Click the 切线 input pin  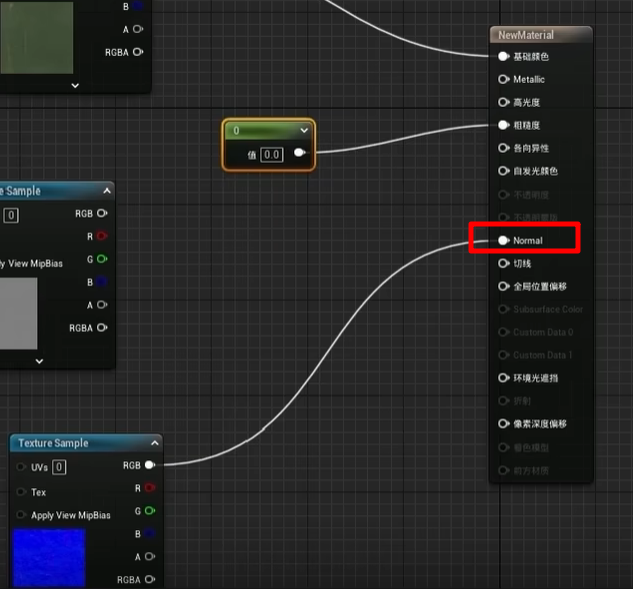pyautogui.click(x=503, y=264)
